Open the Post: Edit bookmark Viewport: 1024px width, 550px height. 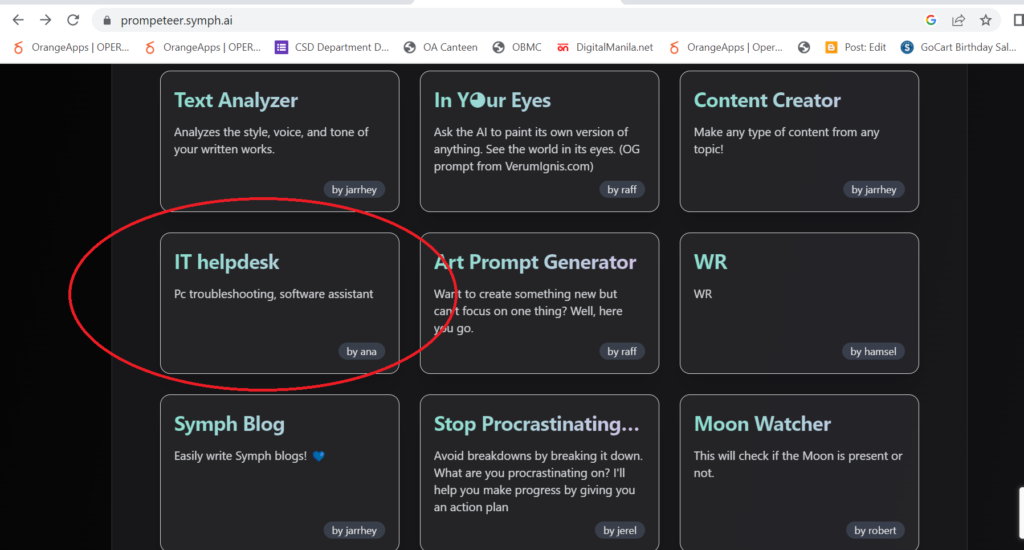coord(856,47)
